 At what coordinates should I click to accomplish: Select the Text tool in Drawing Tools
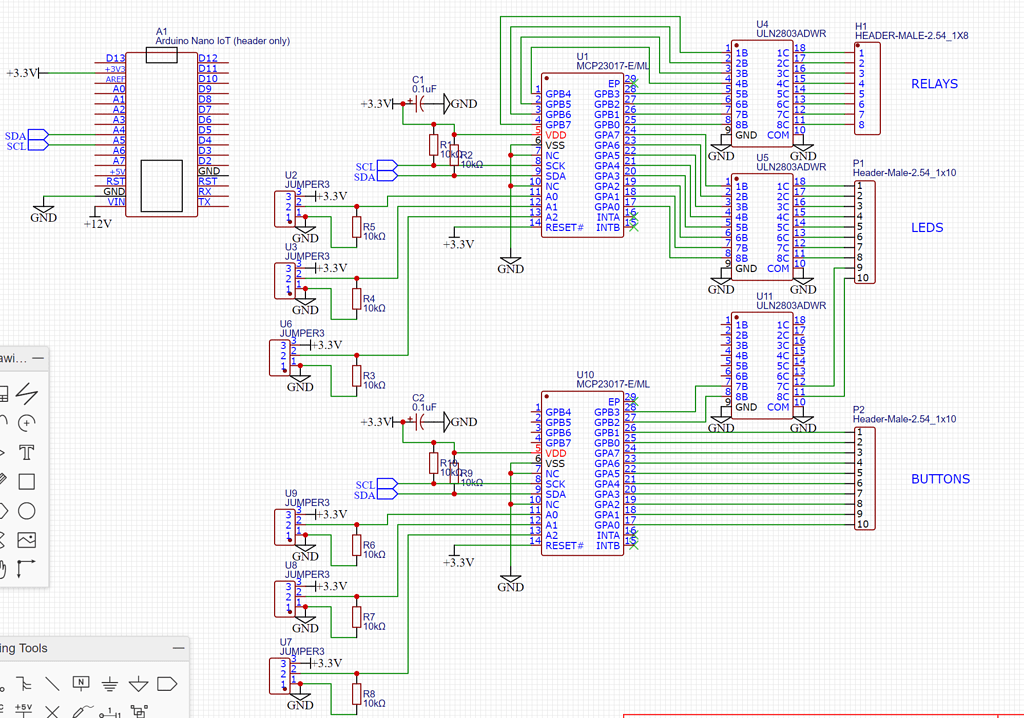[27, 451]
